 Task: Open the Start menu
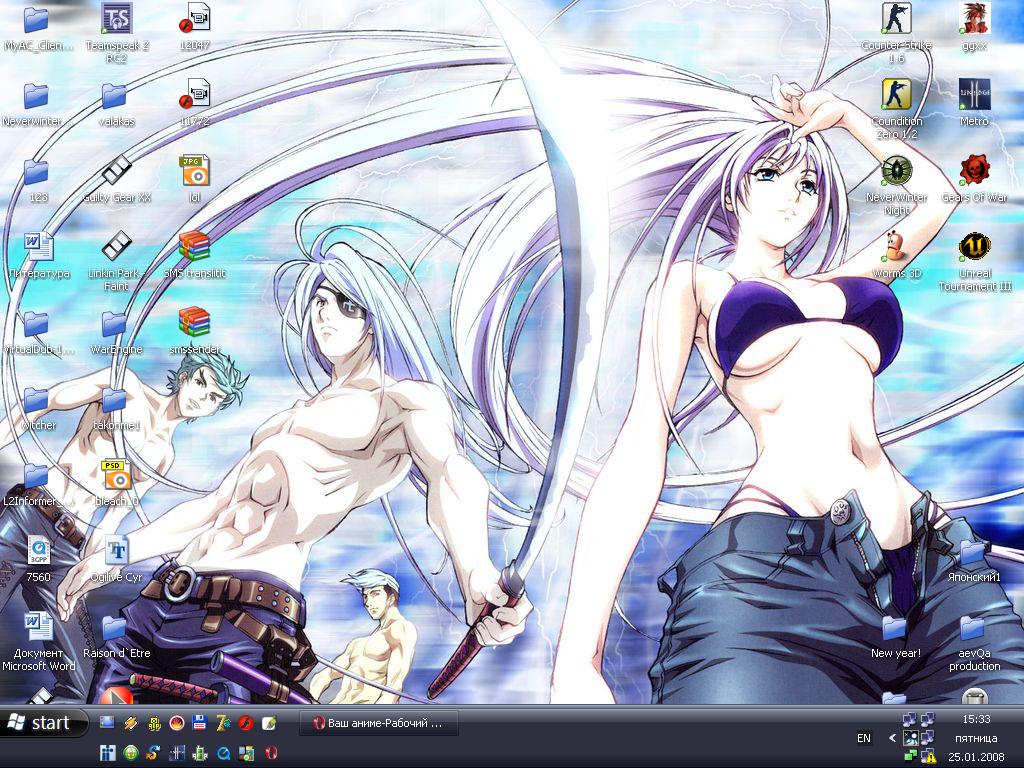(44, 722)
